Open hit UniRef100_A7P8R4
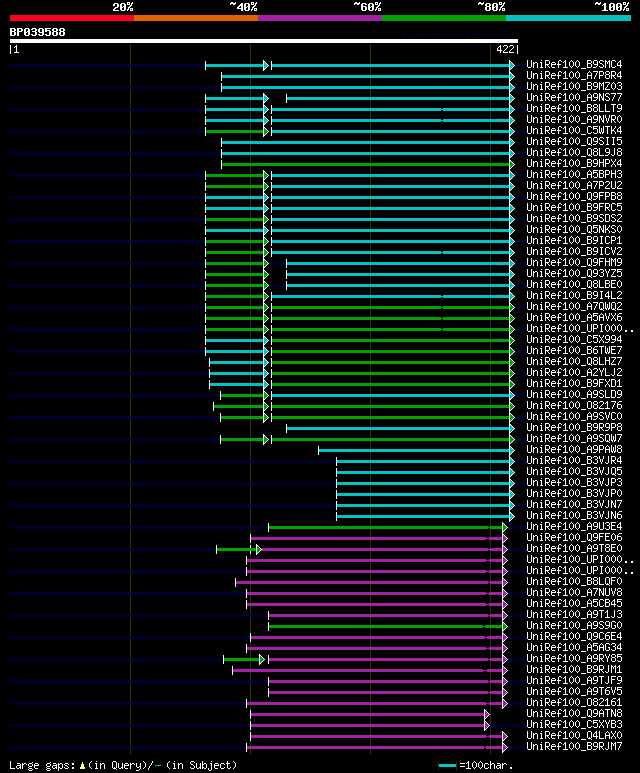This screenshot has width=640, height=773. click(574, 75)
